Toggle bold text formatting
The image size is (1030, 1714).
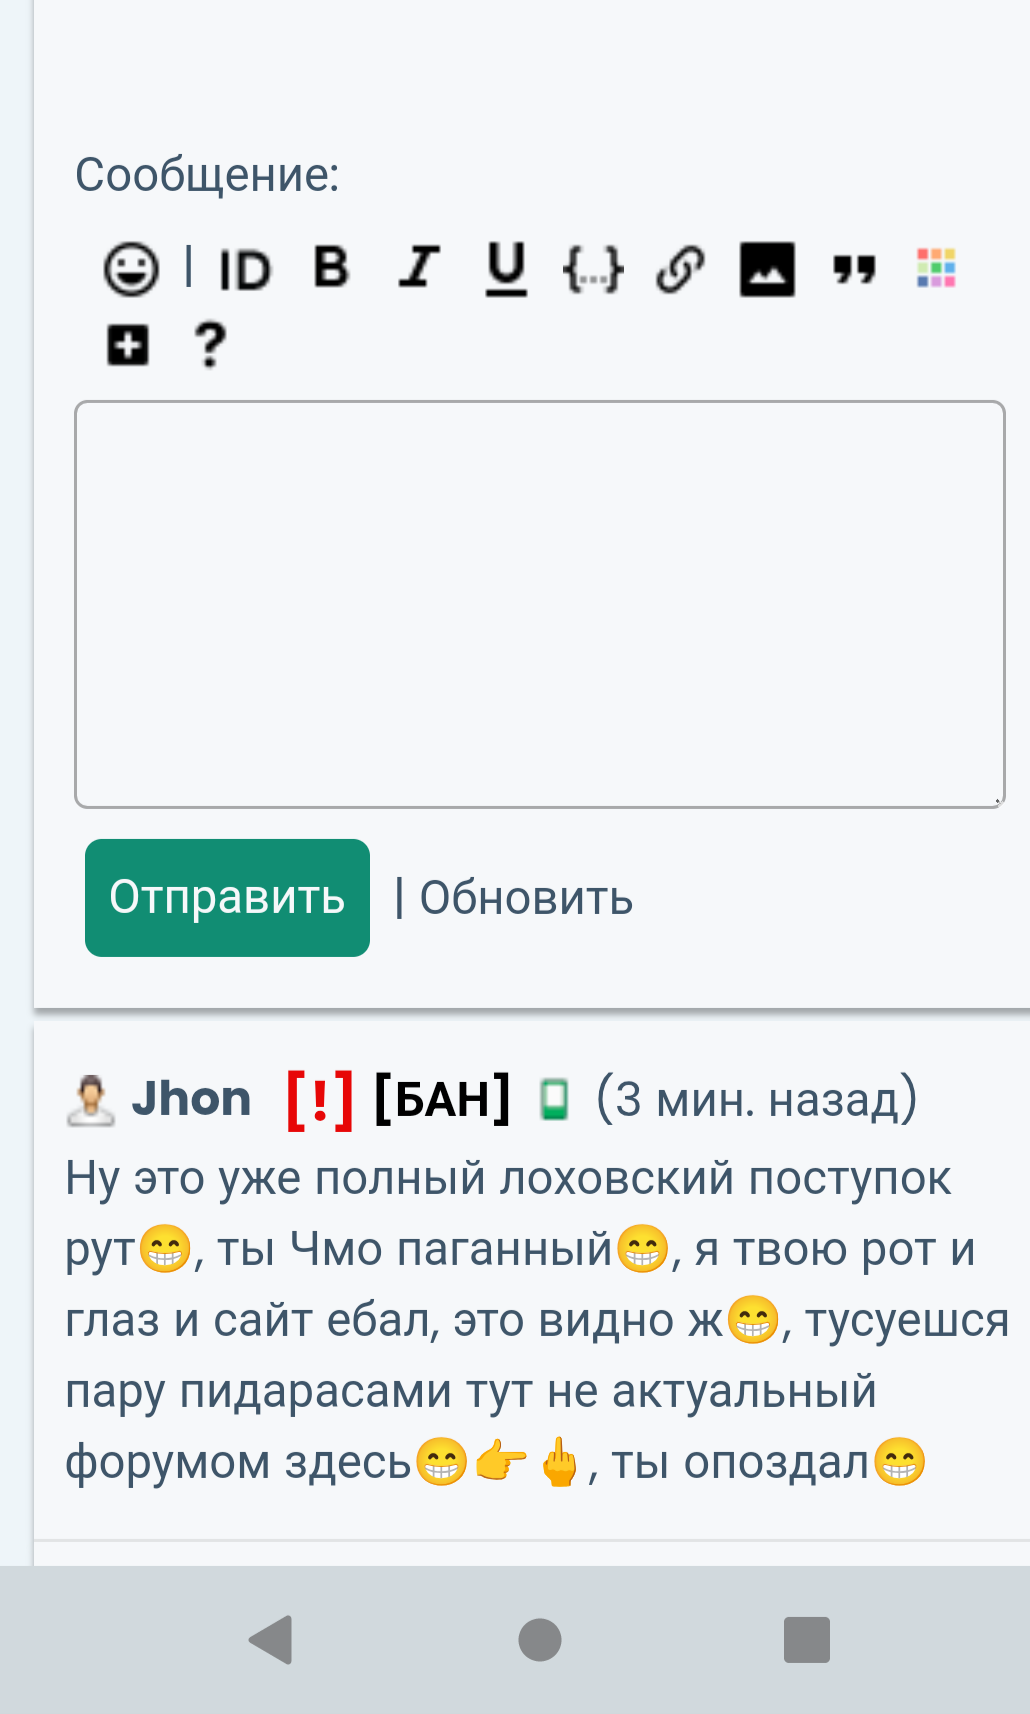pyautogui.click(x=331, y=267)
